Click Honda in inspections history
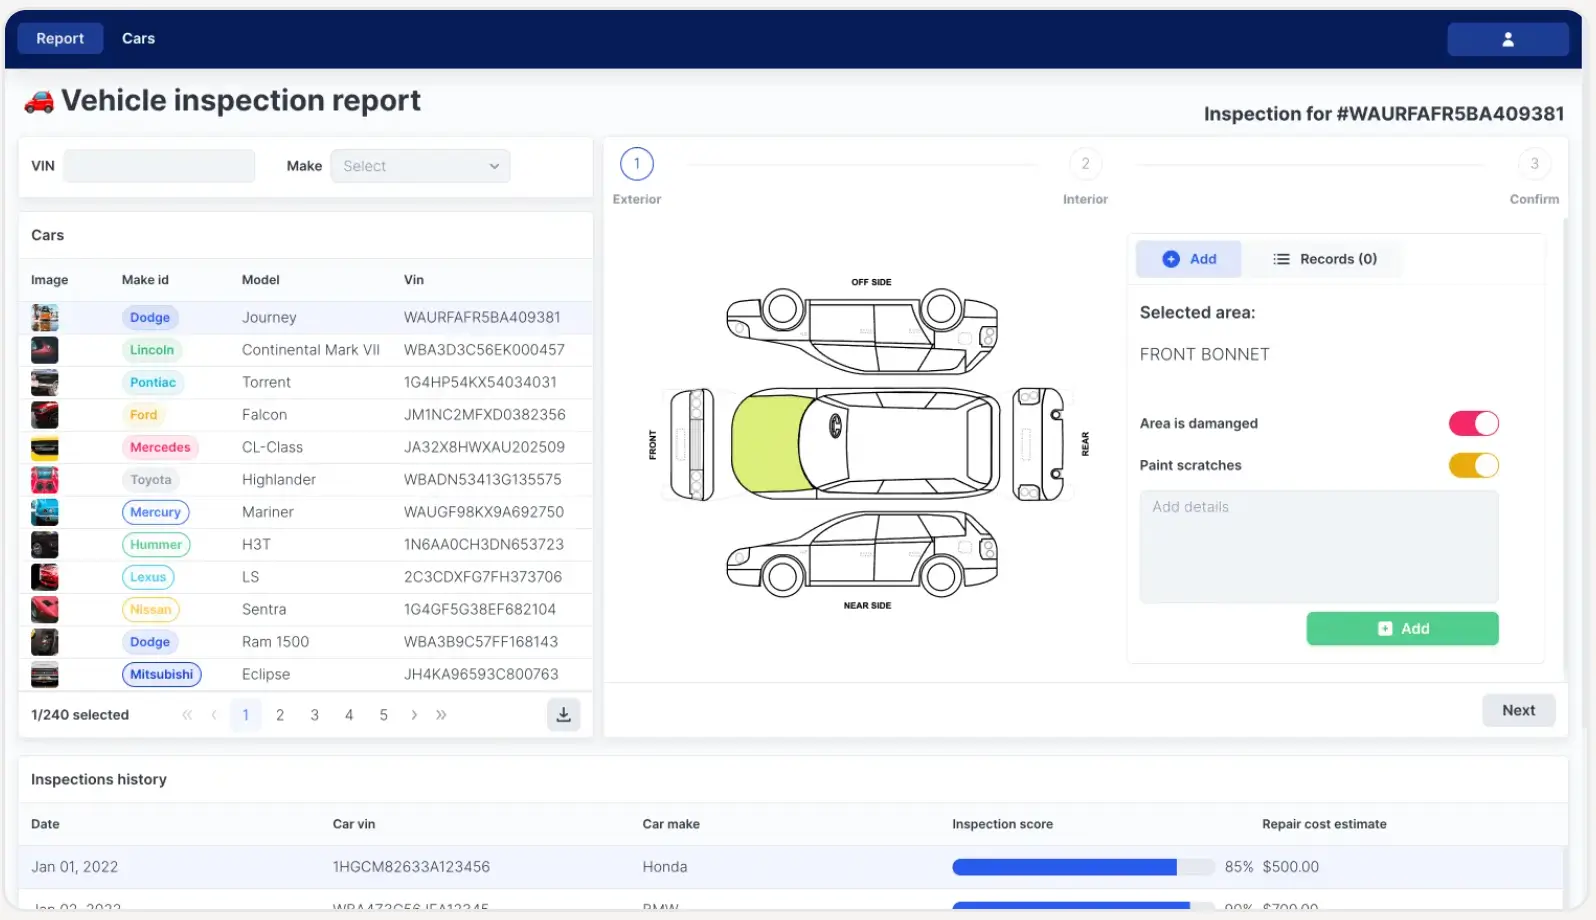The width and height of the screenshot is (1596, 920). click(665, 867)
